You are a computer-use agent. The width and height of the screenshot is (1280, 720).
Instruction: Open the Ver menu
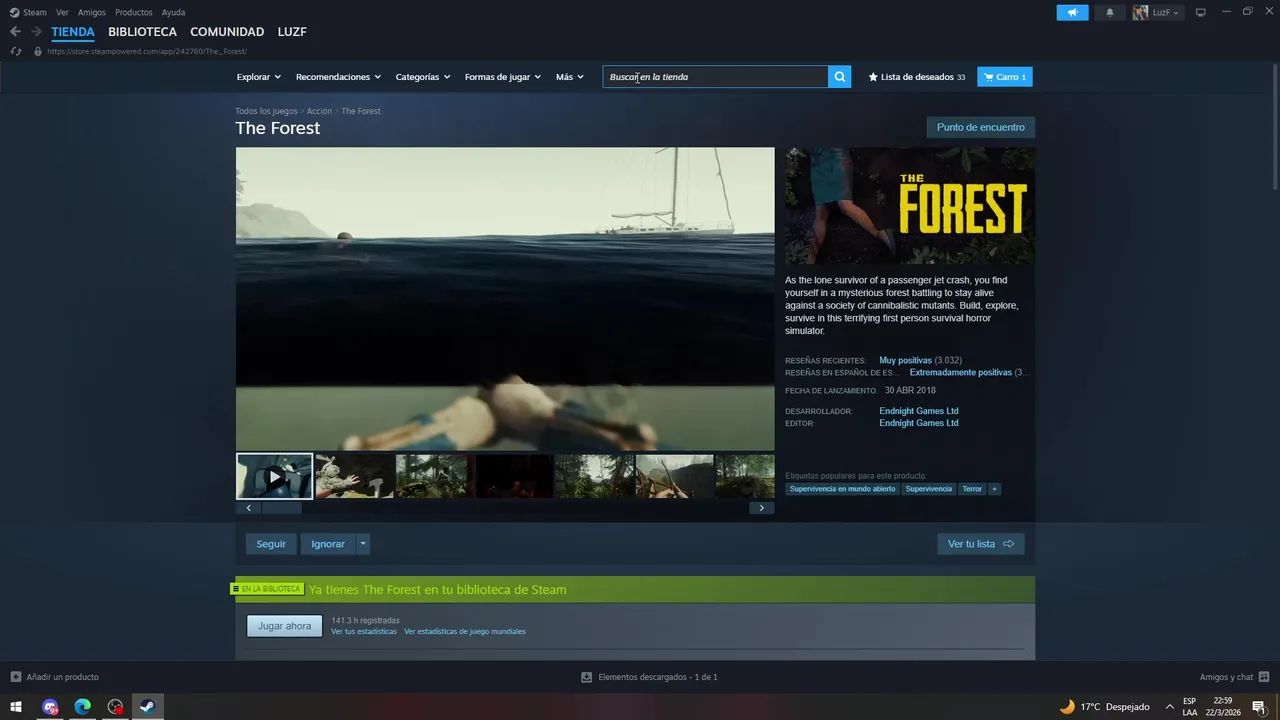tap(62, 12)
